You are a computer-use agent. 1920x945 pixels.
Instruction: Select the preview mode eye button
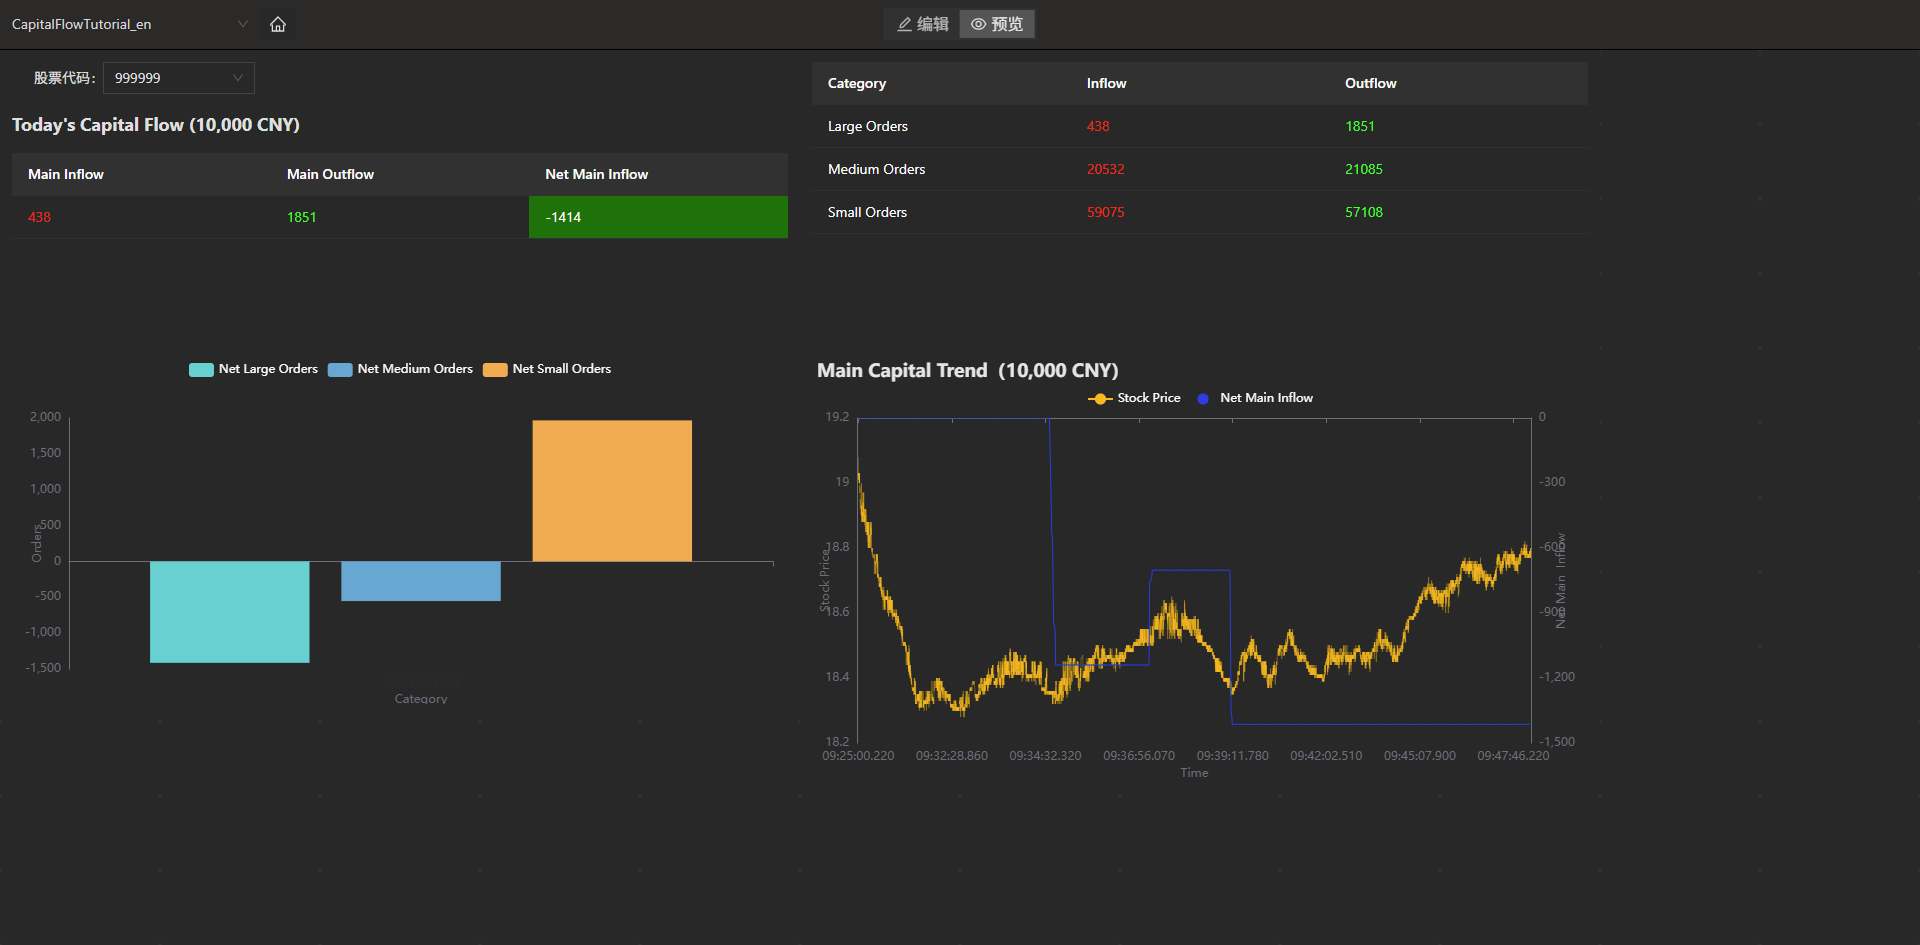997,24
